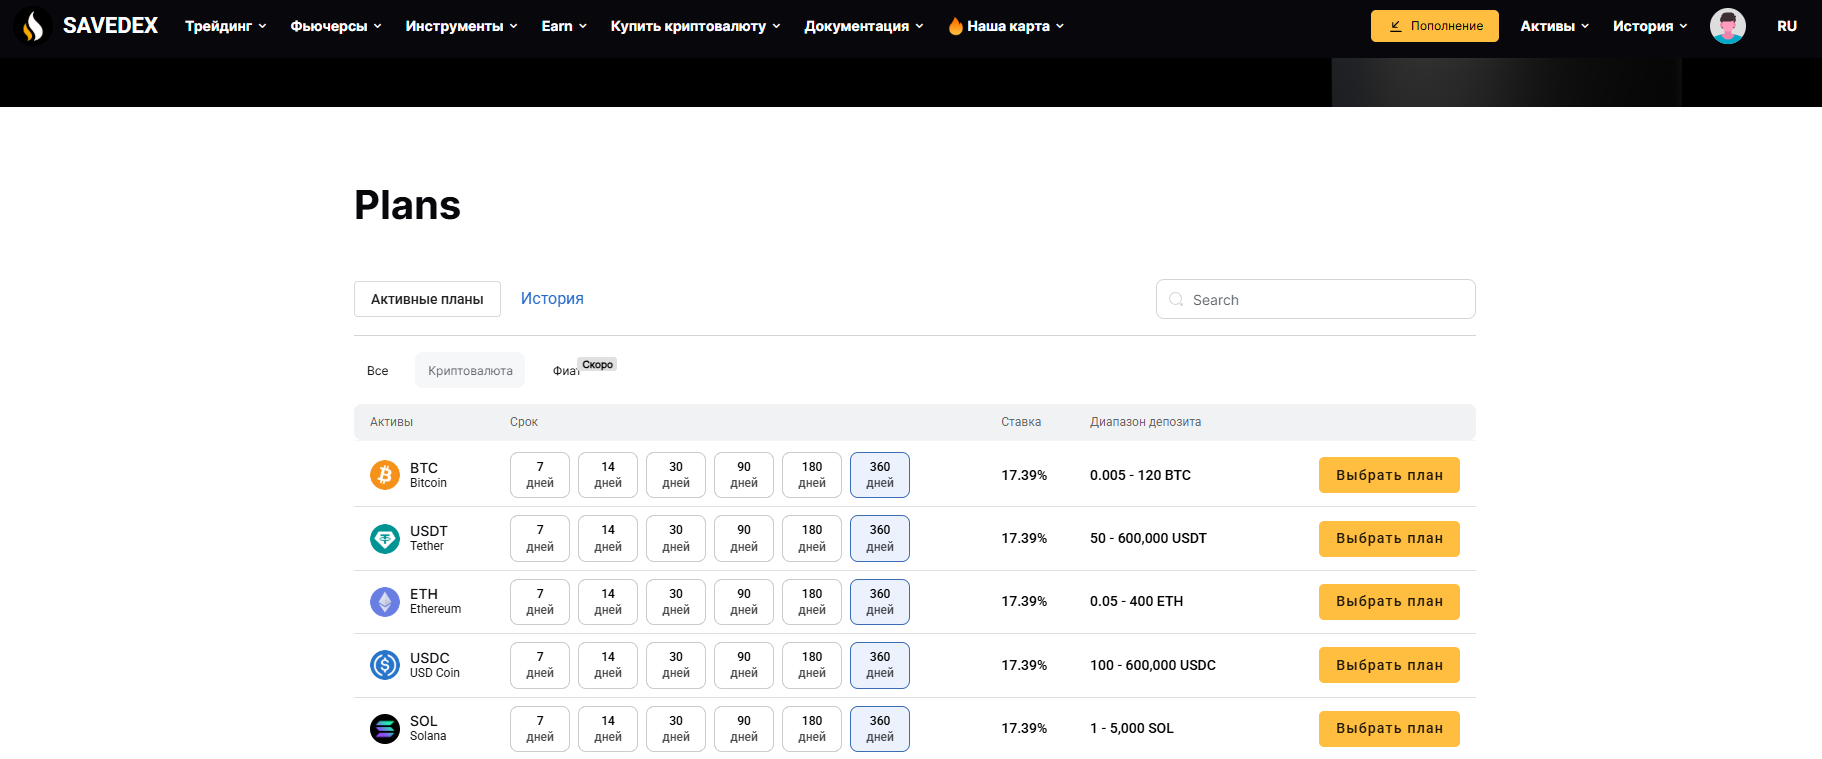The width and height of the screenshot is (1822, 759).
Task: Expand Купить криптовалюту menu
Action: [x=695, y=26]
